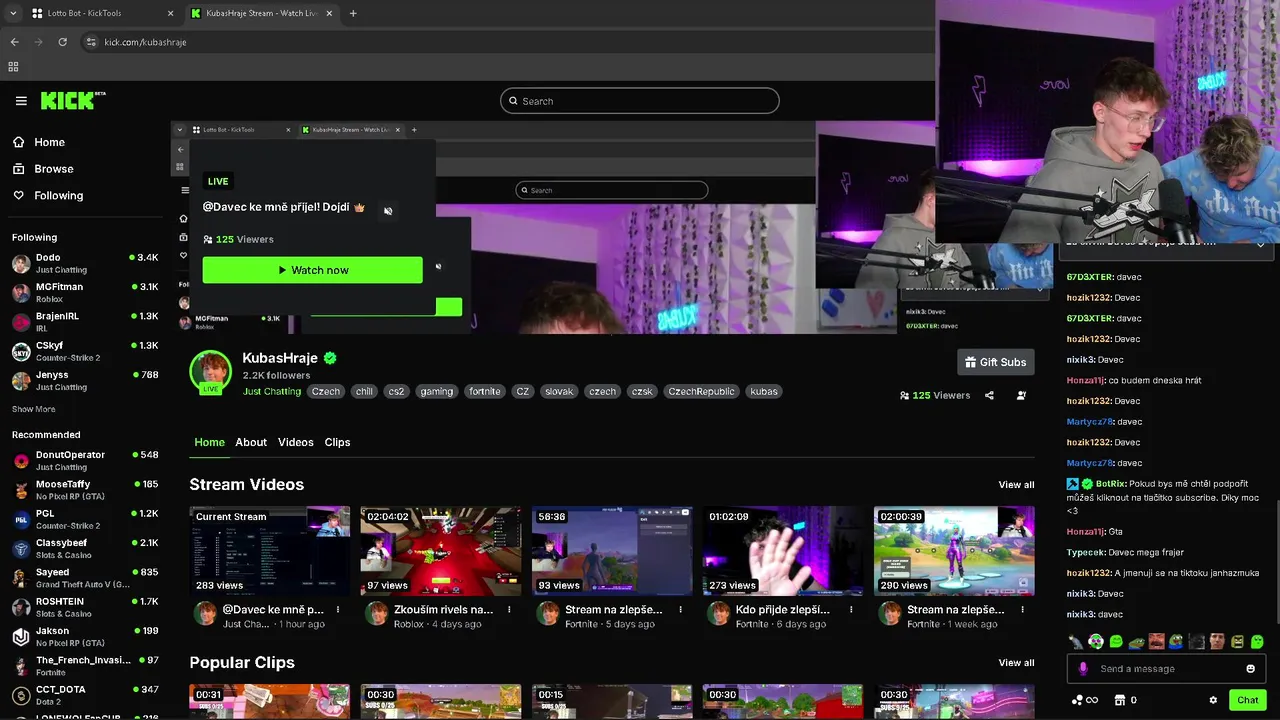Image resolution: width=1280 pixels, height=720 pixels.
Task: Open the 01:02:09 video thumbnail
Action: [783, 551]
